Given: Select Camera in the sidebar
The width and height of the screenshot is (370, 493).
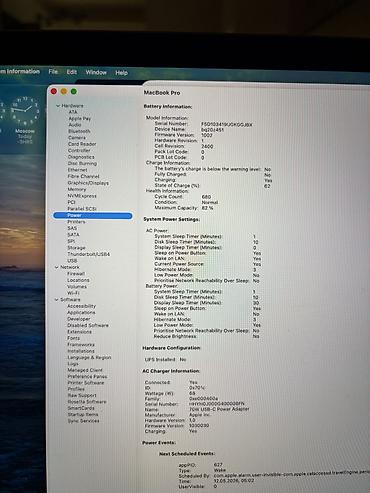Looking at the screenshot, I should (77, 138).
